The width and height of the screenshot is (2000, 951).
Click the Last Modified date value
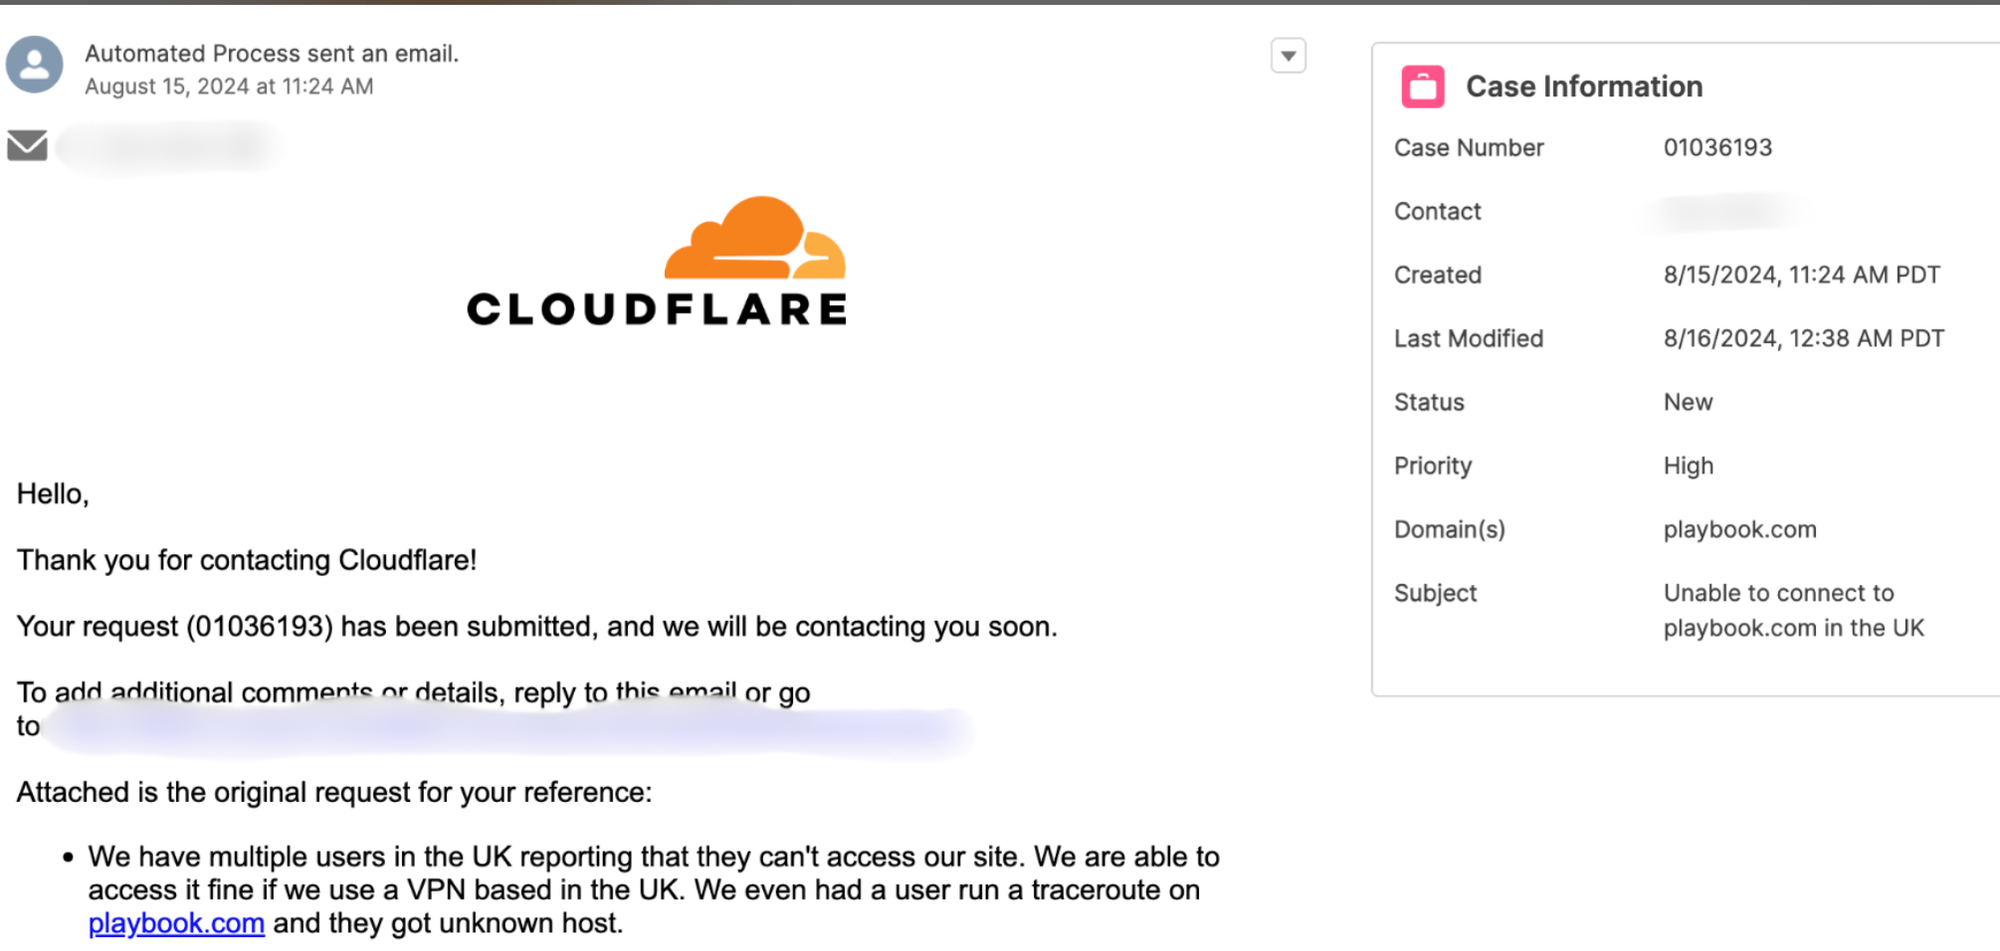click(x=1804, y=339)
